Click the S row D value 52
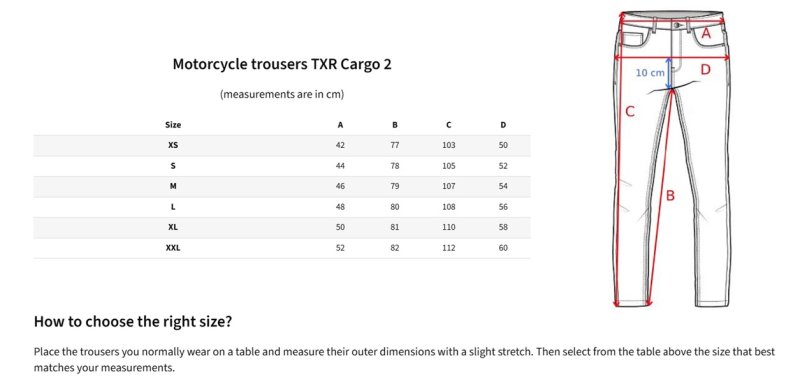Viewport: 800px width, 391px height. coord(503,166)
